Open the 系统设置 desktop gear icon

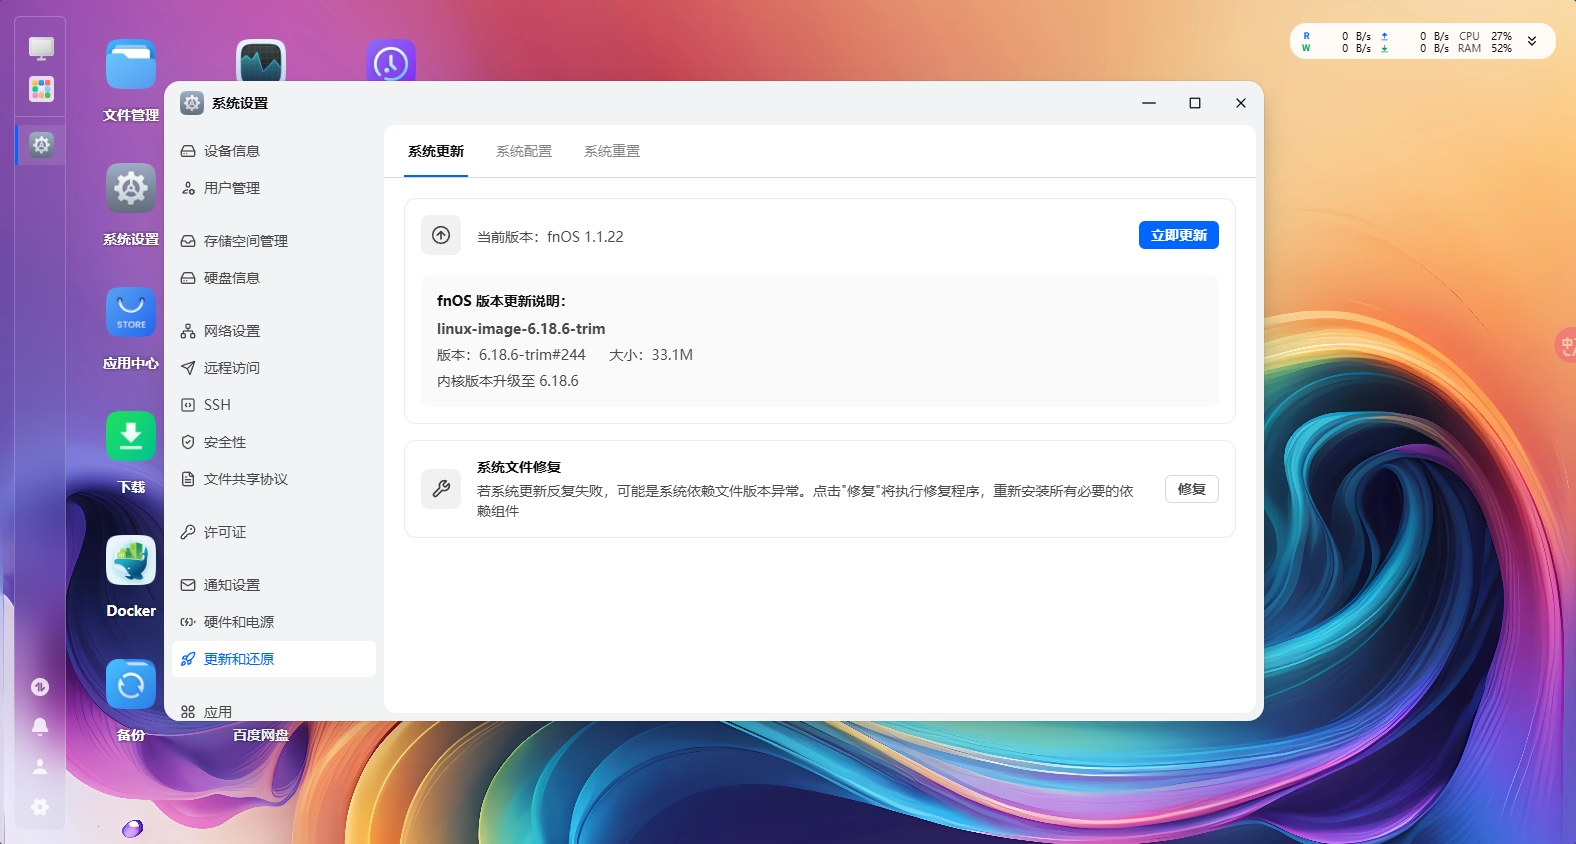pos(131,188)
